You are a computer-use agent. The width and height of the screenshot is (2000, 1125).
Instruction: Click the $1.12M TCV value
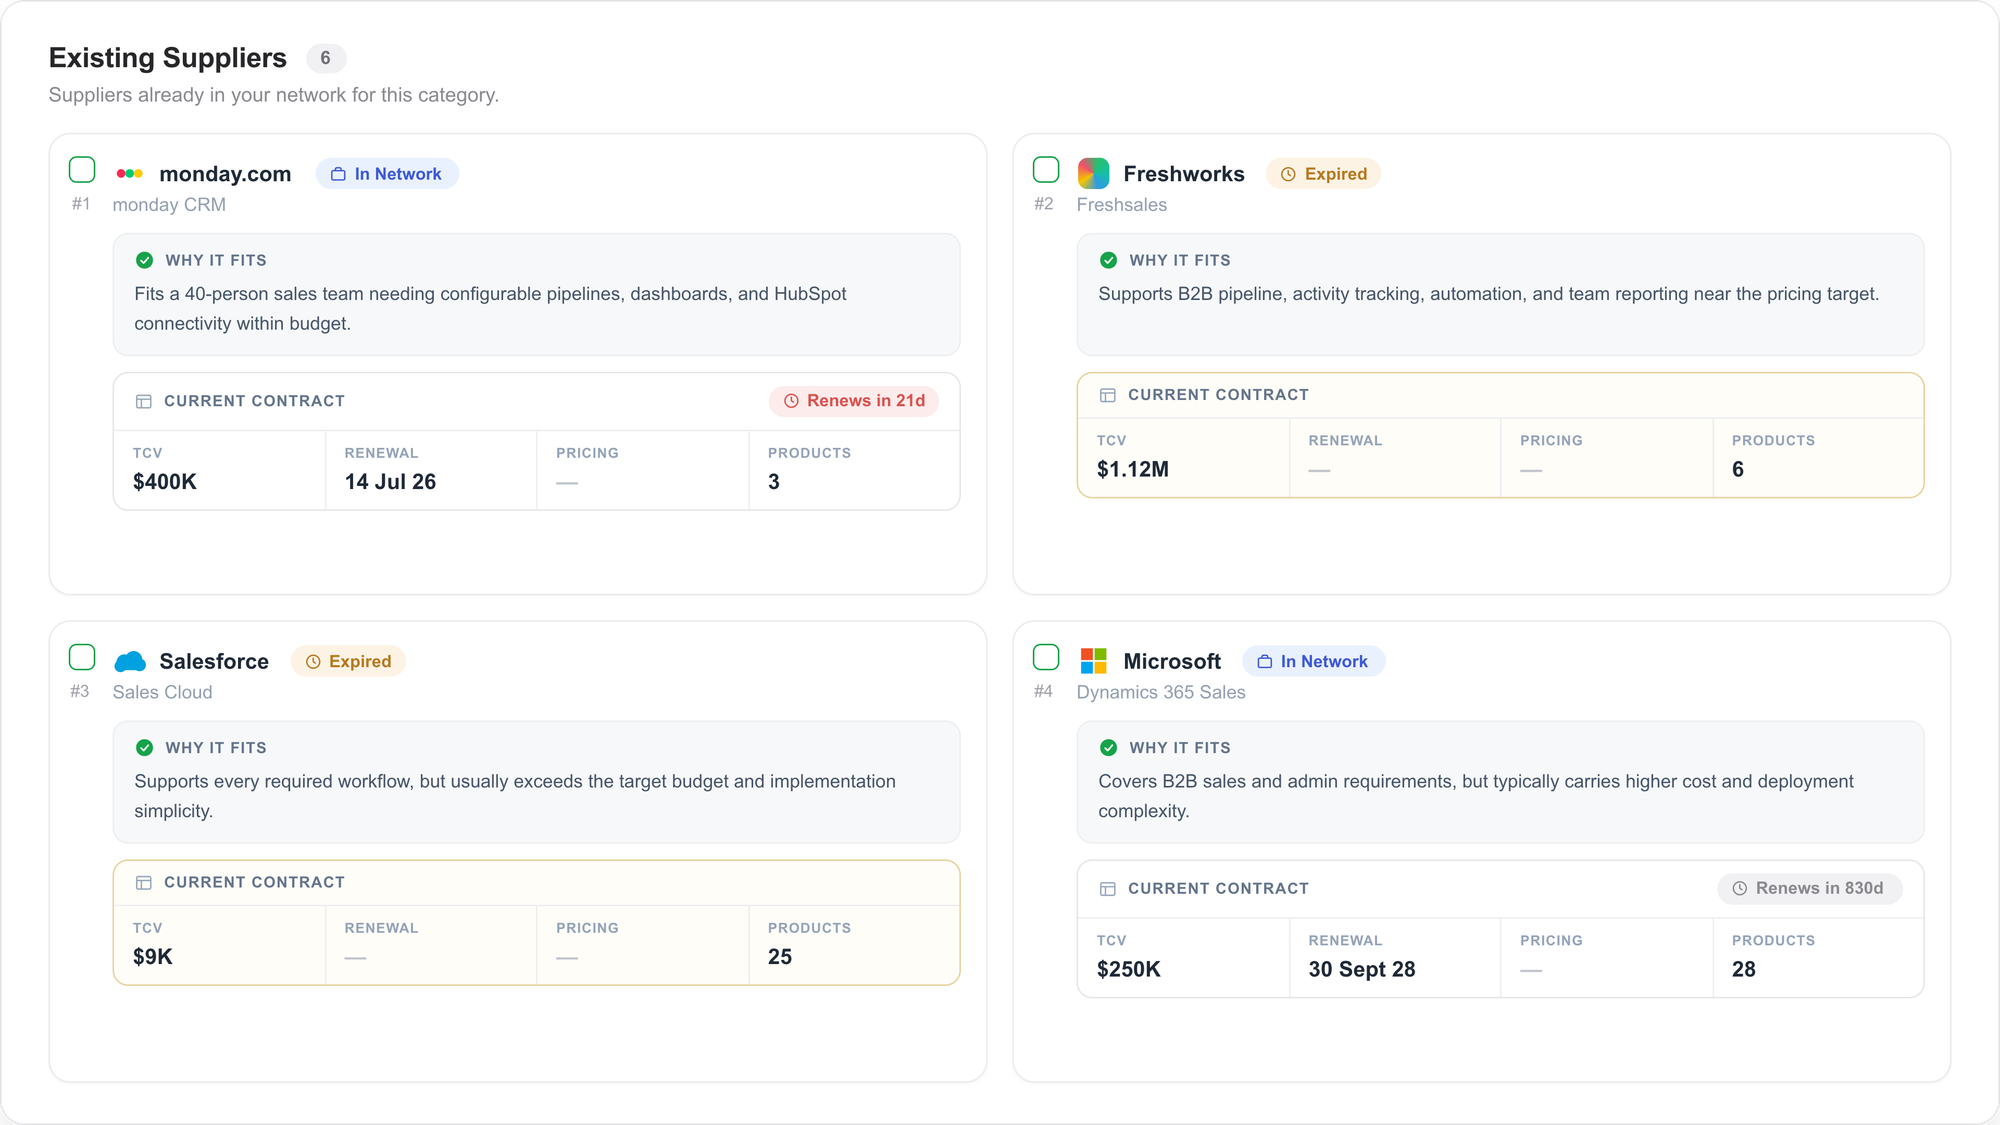(x=1133, y=469)
